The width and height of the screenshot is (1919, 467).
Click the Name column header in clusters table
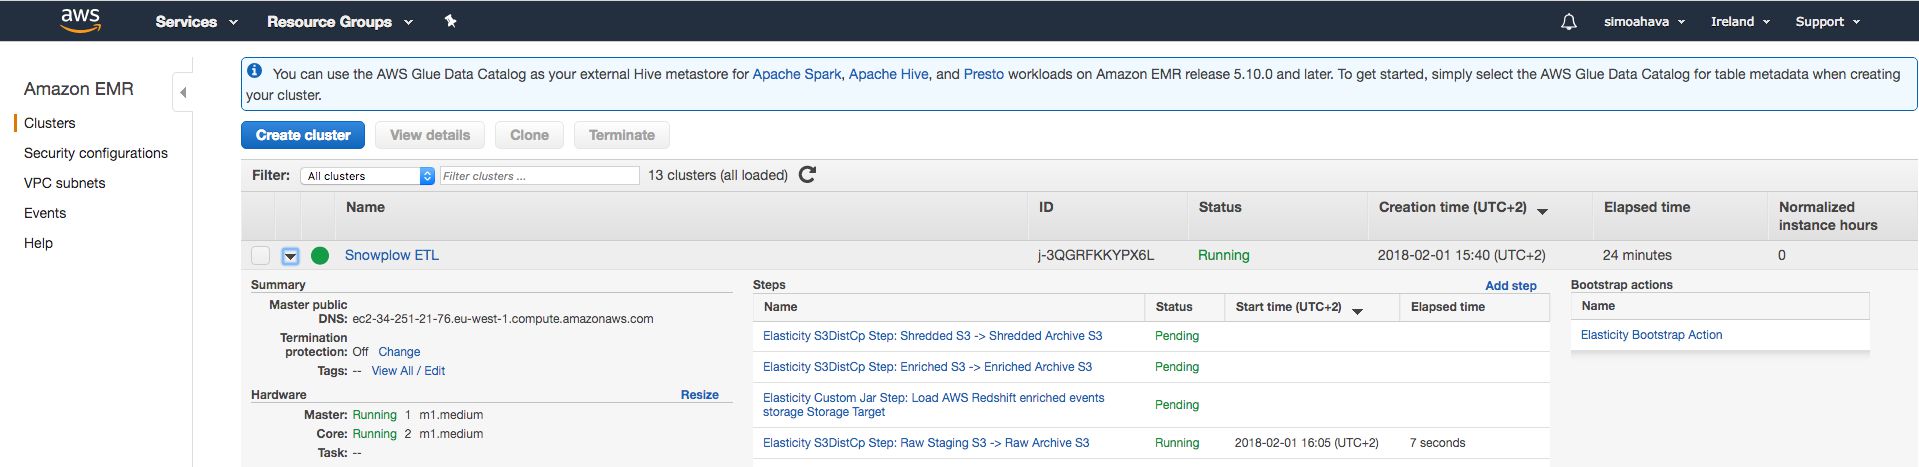click(x=365, y=207)
